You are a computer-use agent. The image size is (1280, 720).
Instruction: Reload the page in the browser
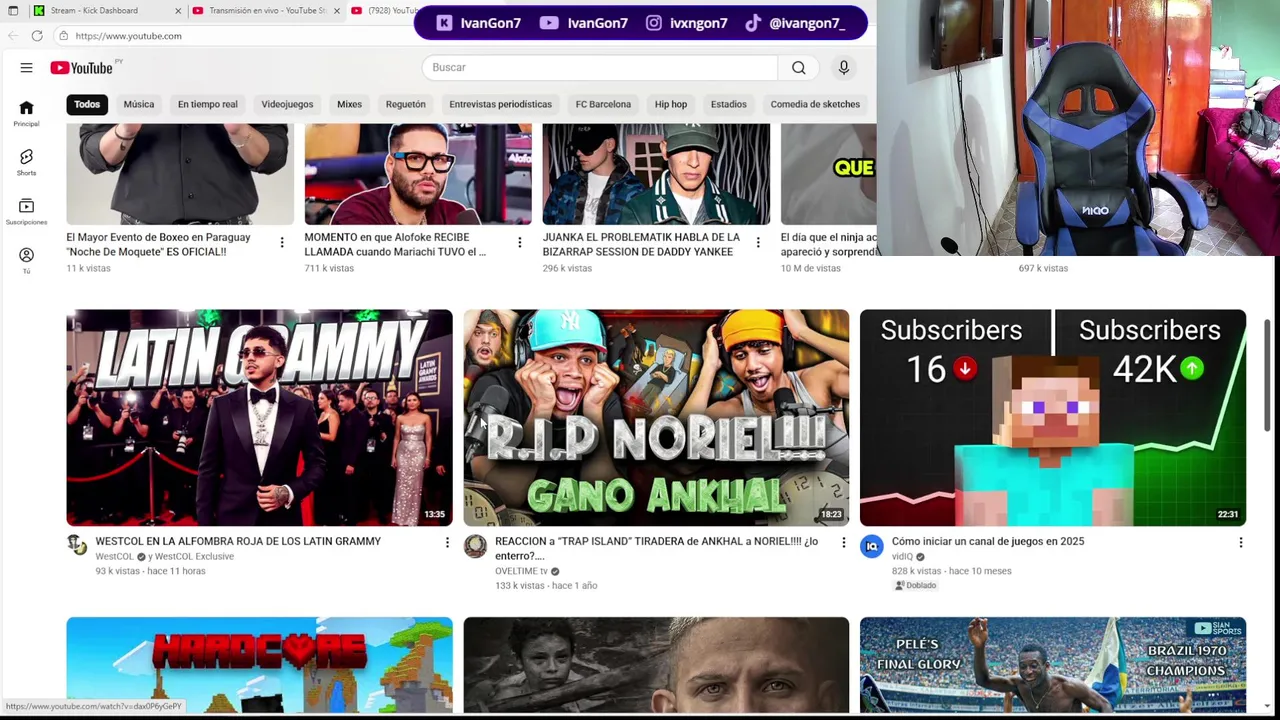[x=37, y=36]
